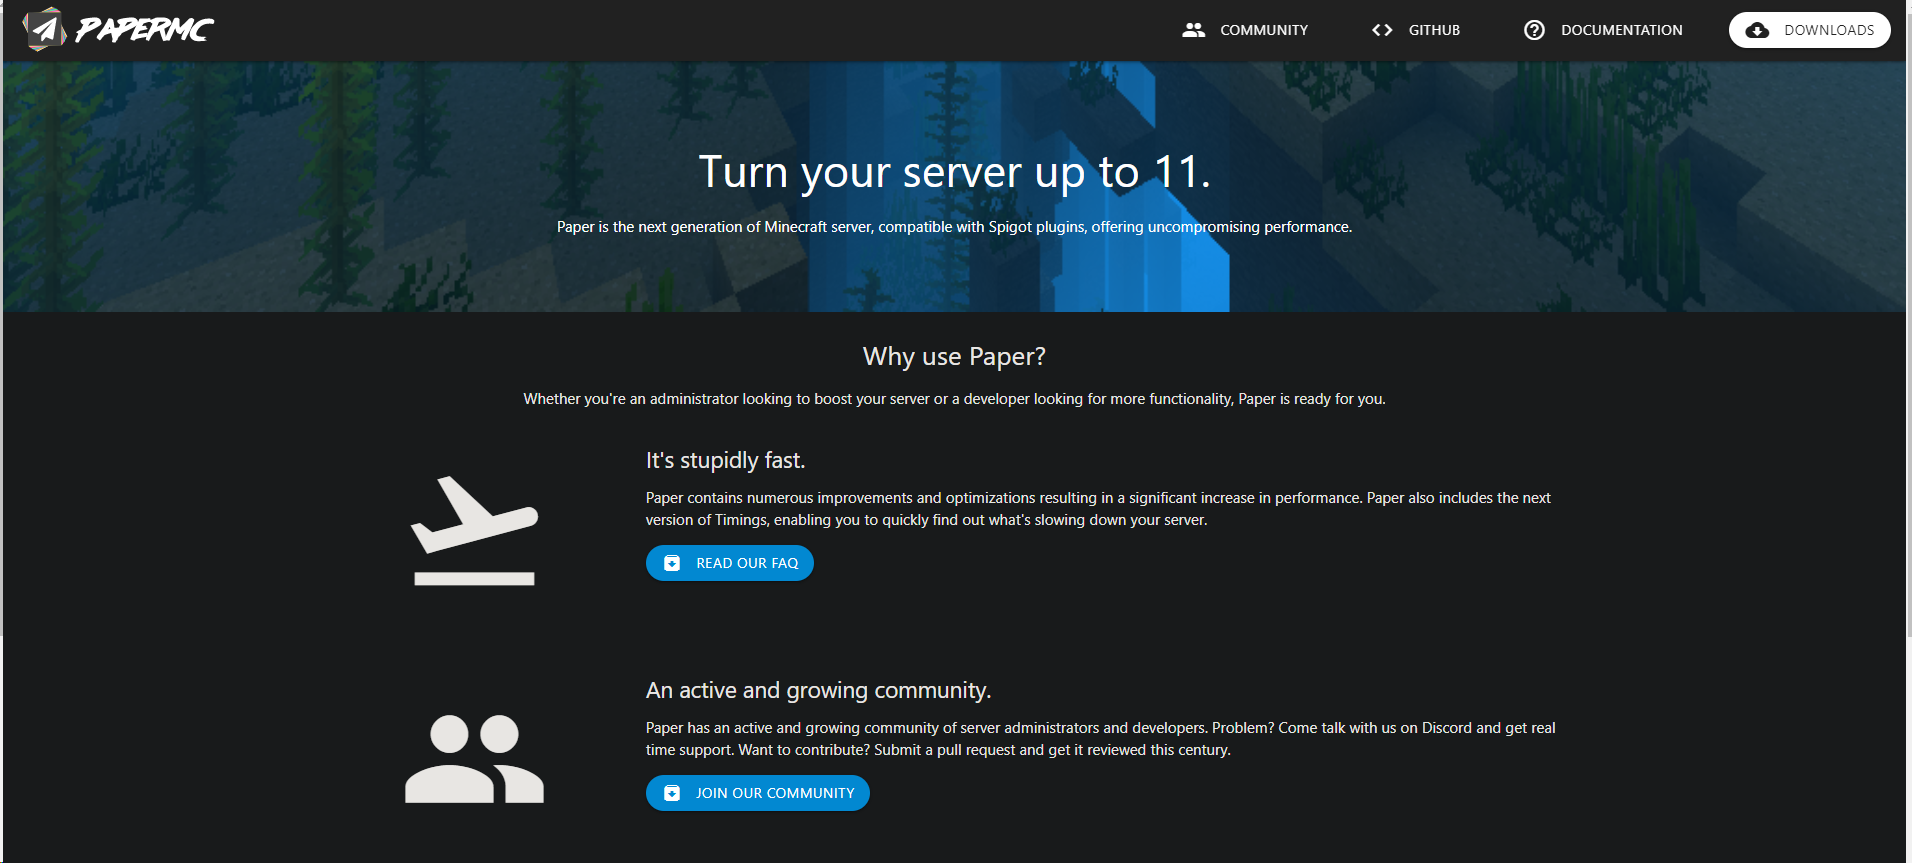Open the Community navigation item
Image resolution: width=1912 pixels, height=863 pixels.
point(1263,30)
